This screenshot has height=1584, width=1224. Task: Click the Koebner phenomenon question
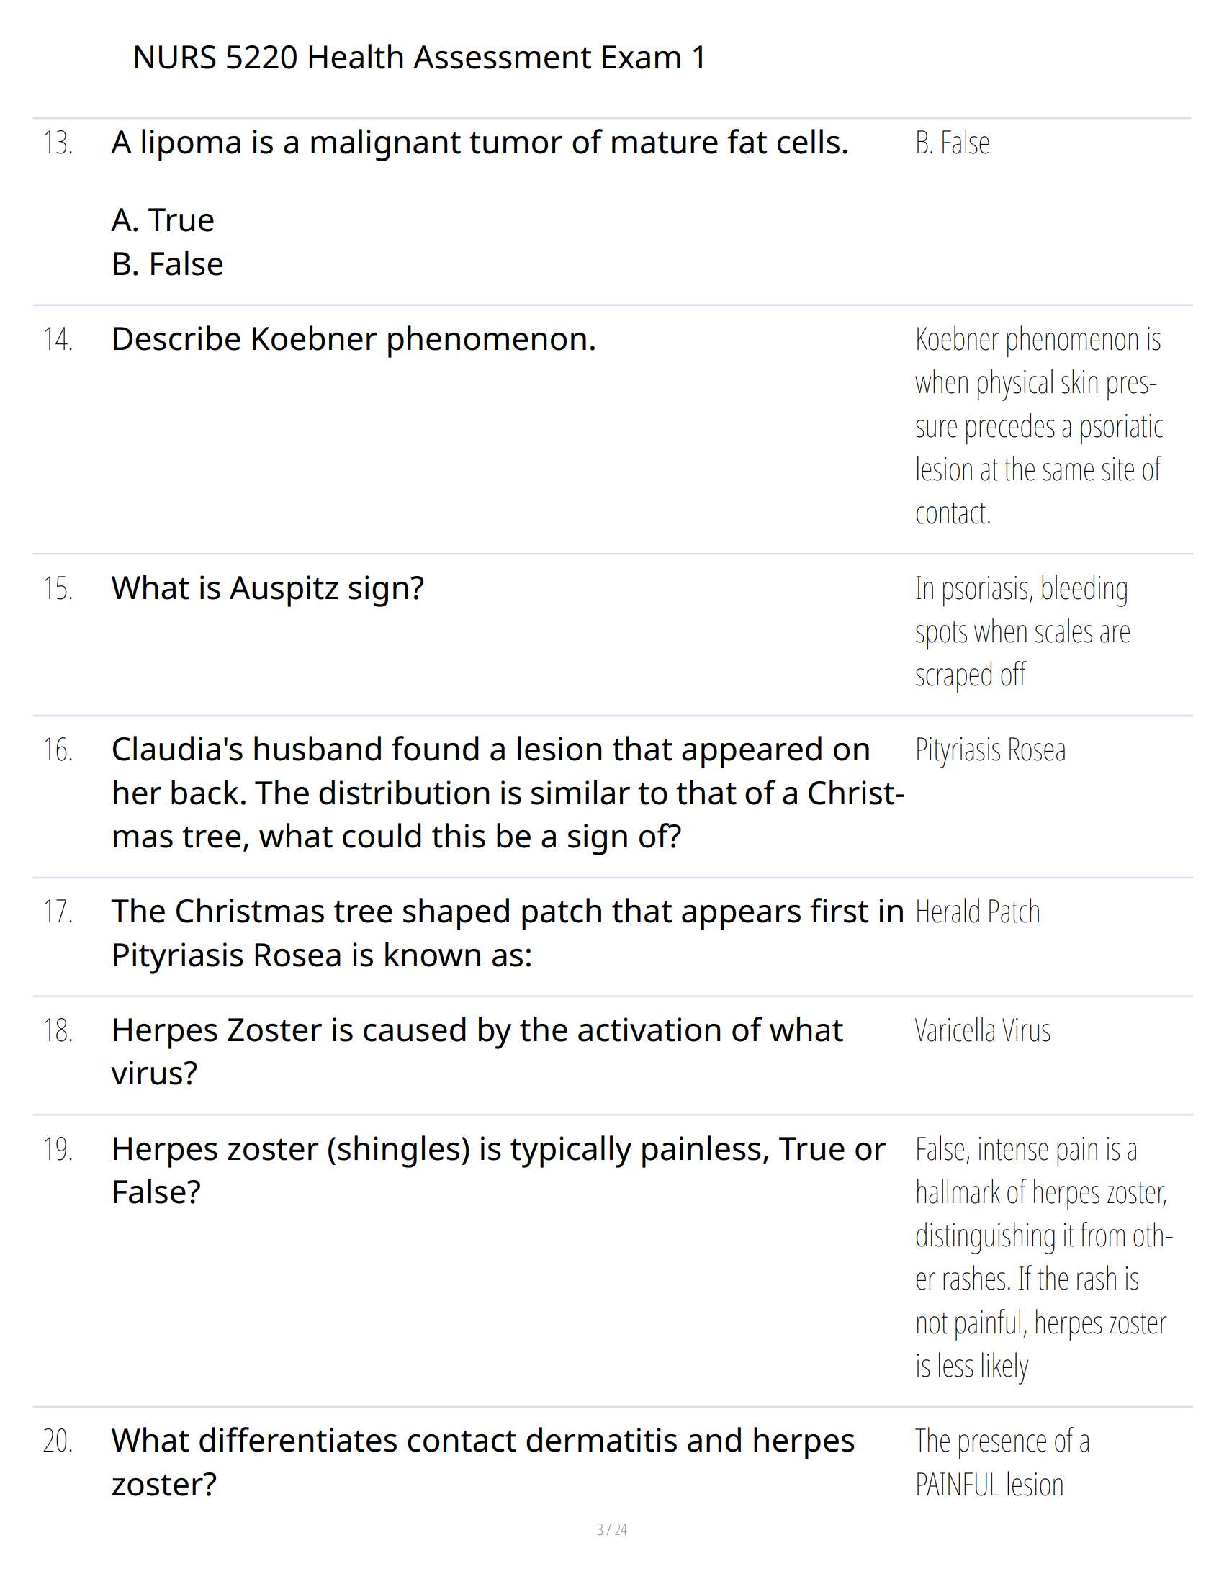pyautogui.click(x=353, y=340)
